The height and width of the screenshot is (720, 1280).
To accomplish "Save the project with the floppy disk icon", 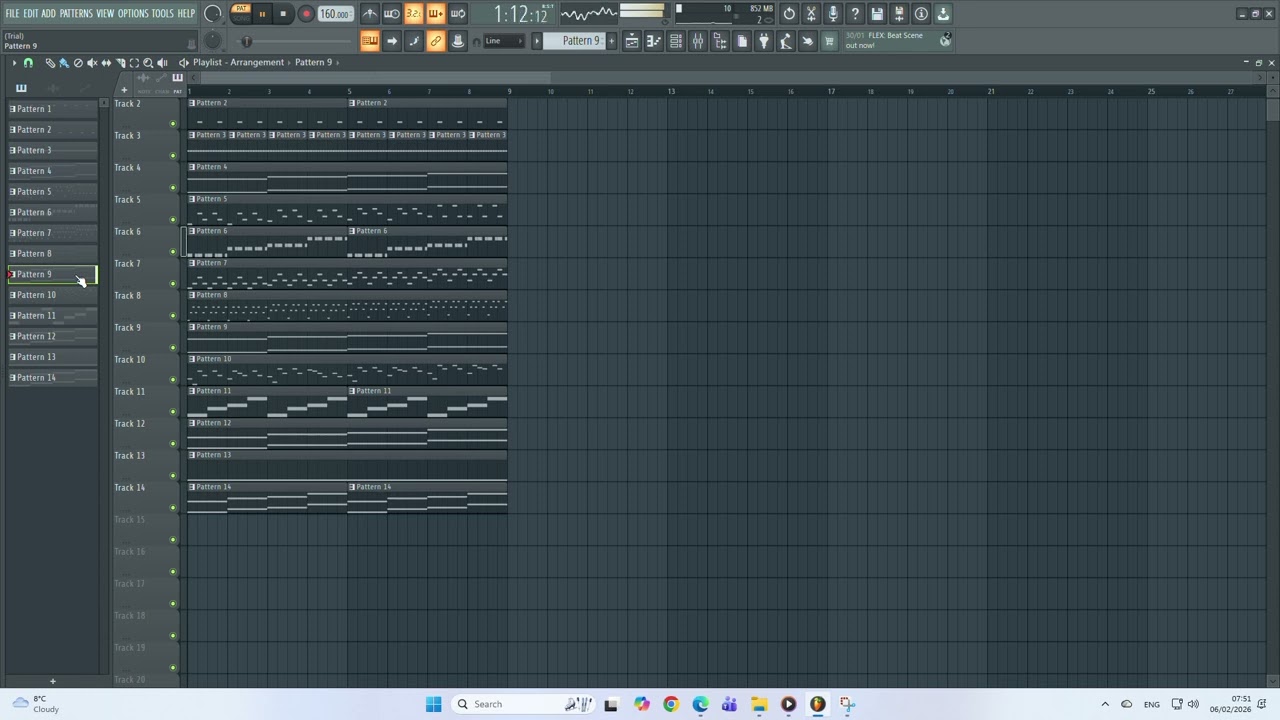I will click(x=877, y=14).
